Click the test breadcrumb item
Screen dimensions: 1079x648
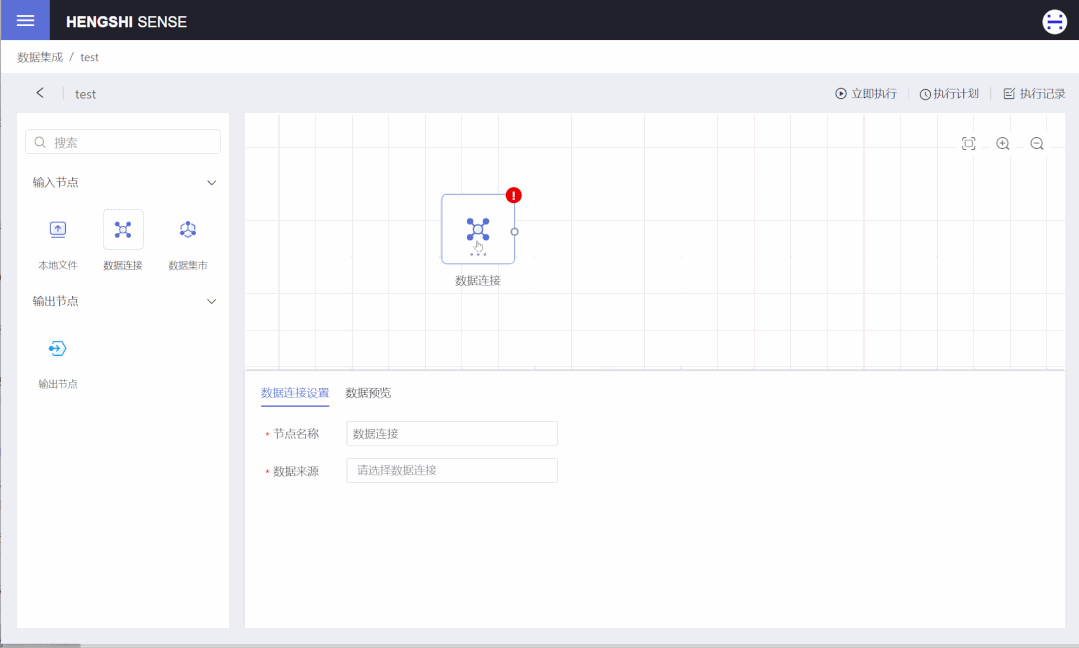click(x=89, y=57)
